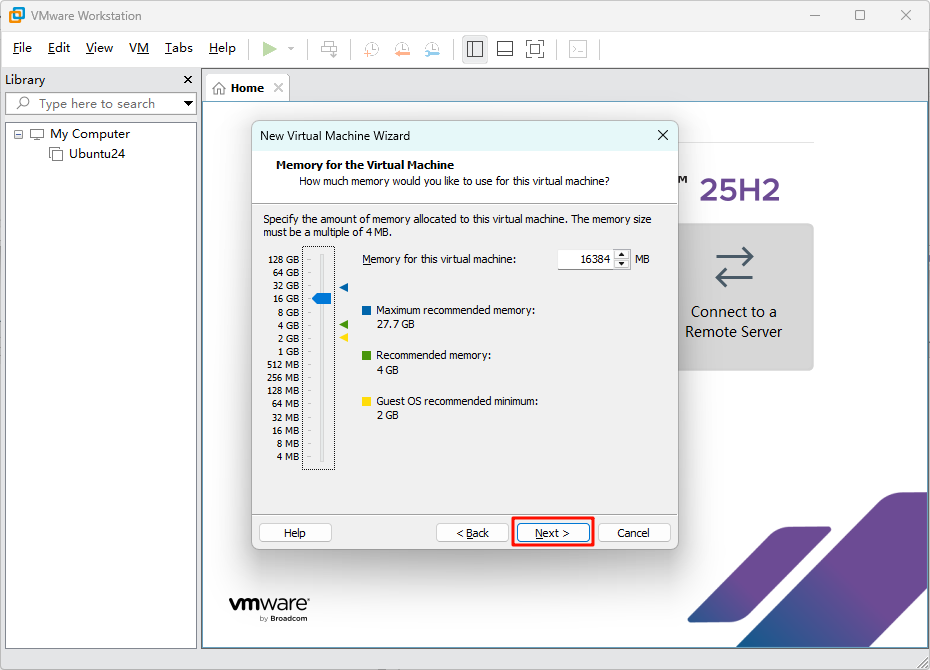
Task: Open the power options dropdown arrow
Action: 291,49
